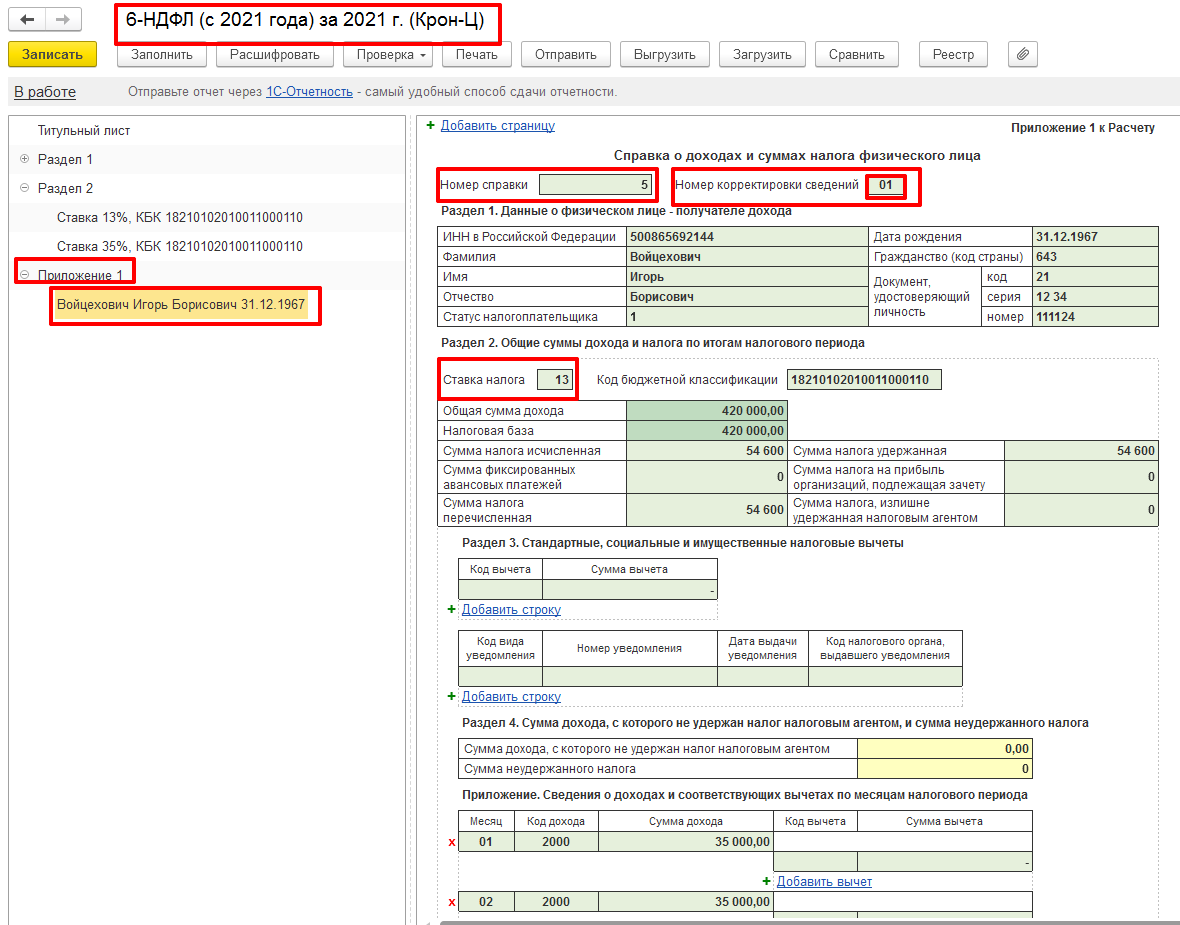Screen dimensions: 1180x925
Task: Click the forward navigation arrow
Action: (x=64, y=20)
